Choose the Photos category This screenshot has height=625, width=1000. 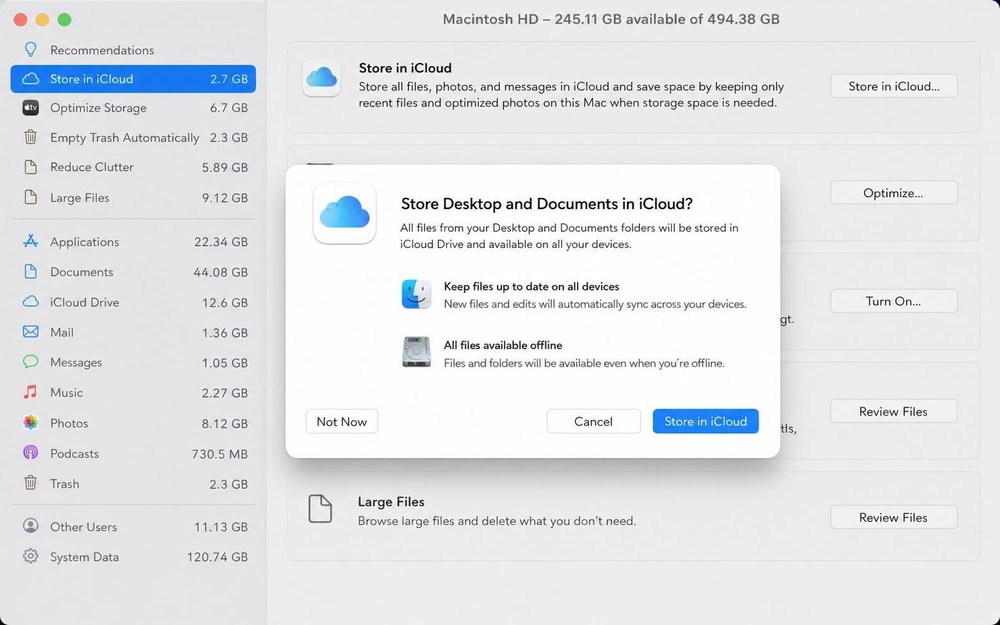[133, 422]
